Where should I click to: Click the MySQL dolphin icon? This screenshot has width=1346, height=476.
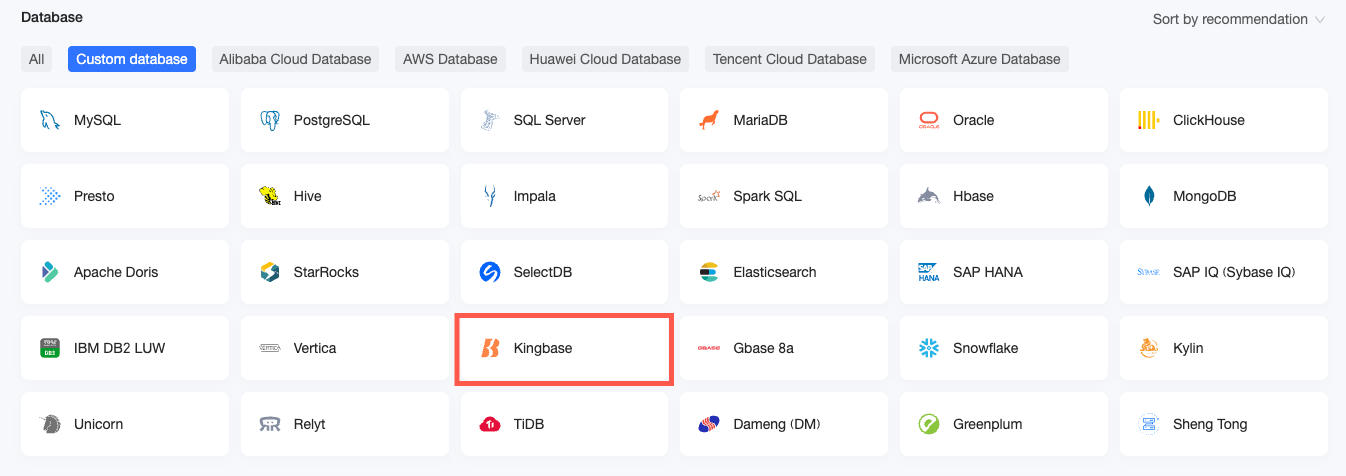[50, 120]
